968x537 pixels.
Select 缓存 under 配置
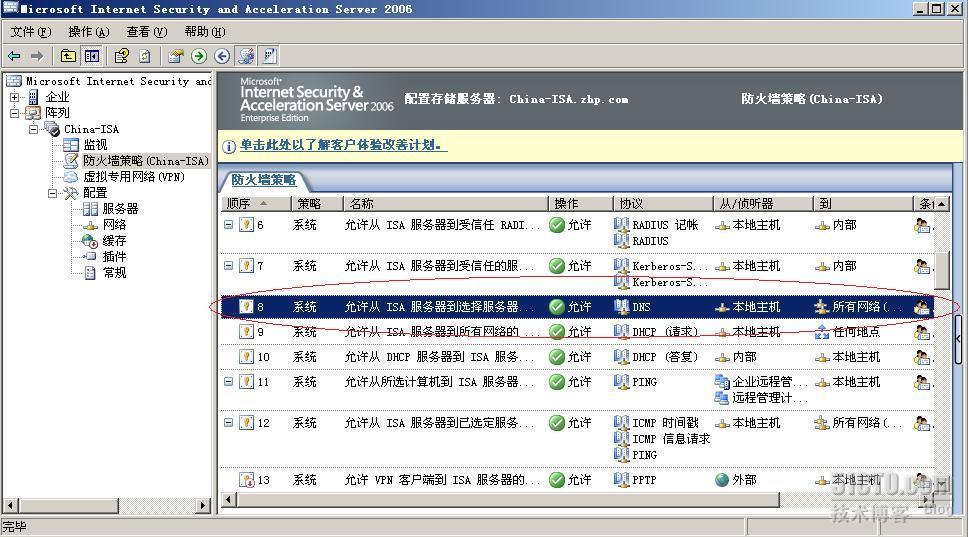(114, 241)
